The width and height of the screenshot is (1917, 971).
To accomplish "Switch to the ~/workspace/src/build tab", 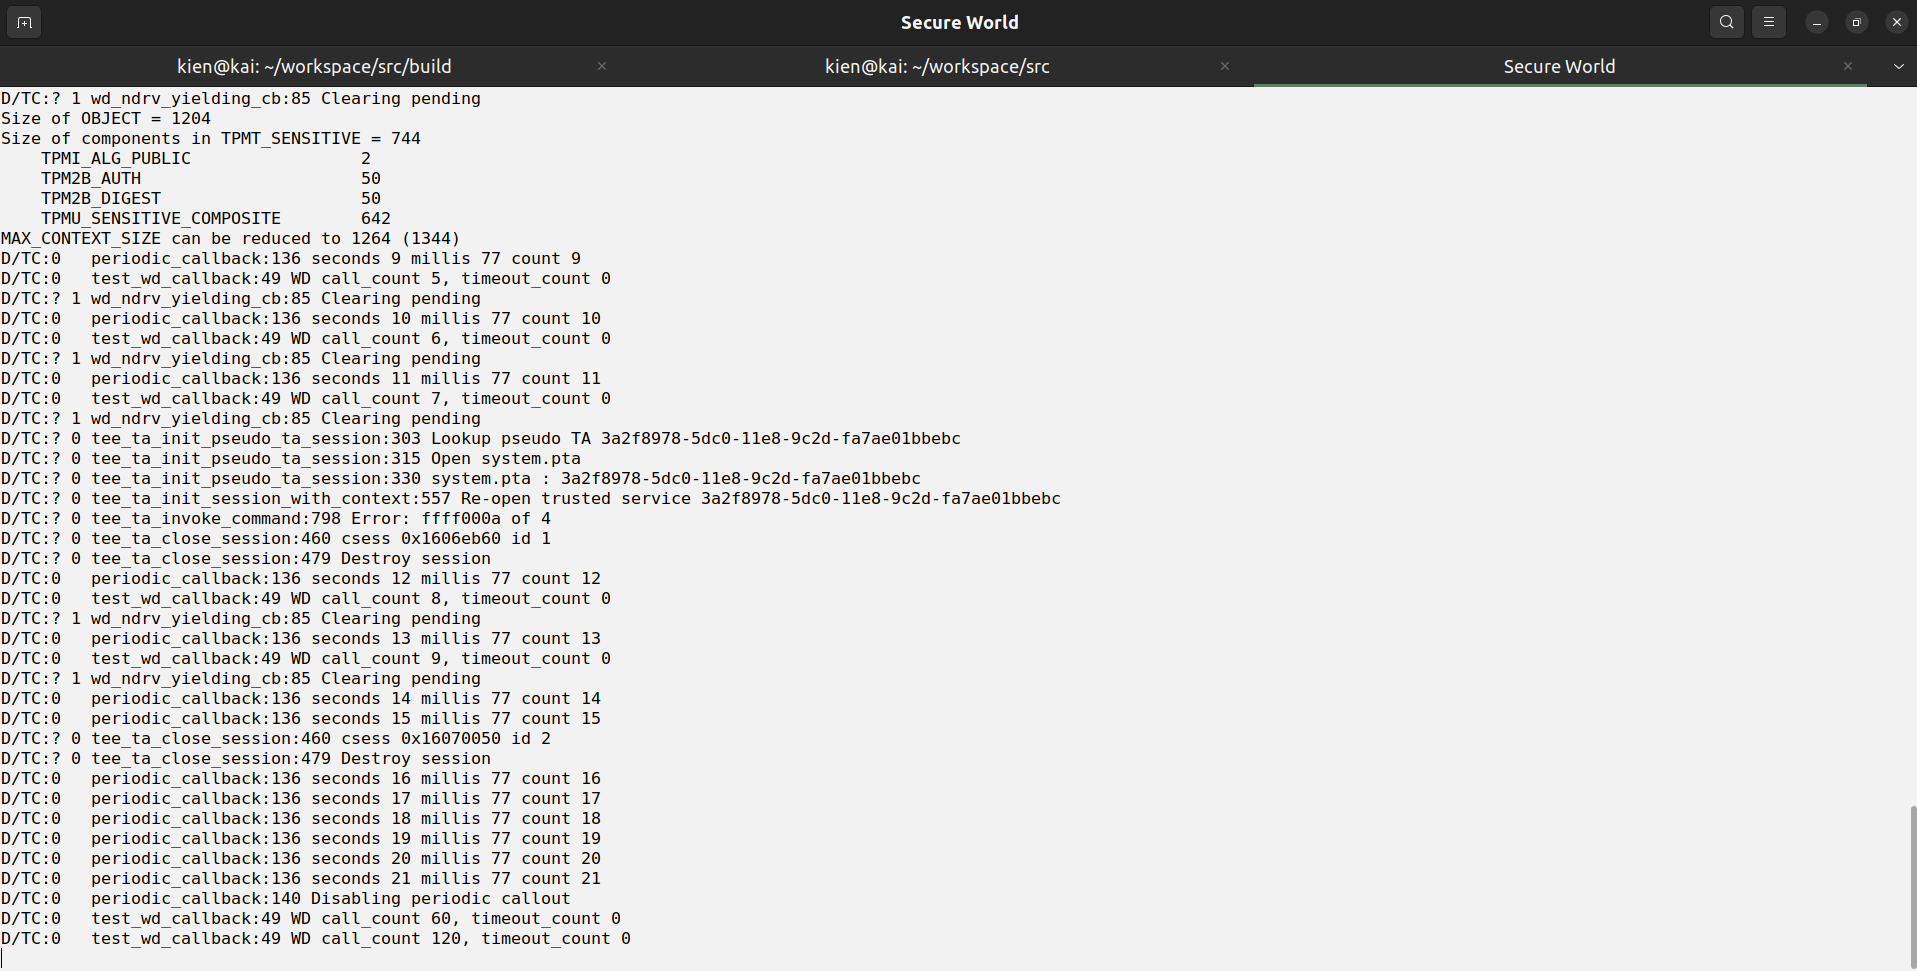I will (314, 66).
